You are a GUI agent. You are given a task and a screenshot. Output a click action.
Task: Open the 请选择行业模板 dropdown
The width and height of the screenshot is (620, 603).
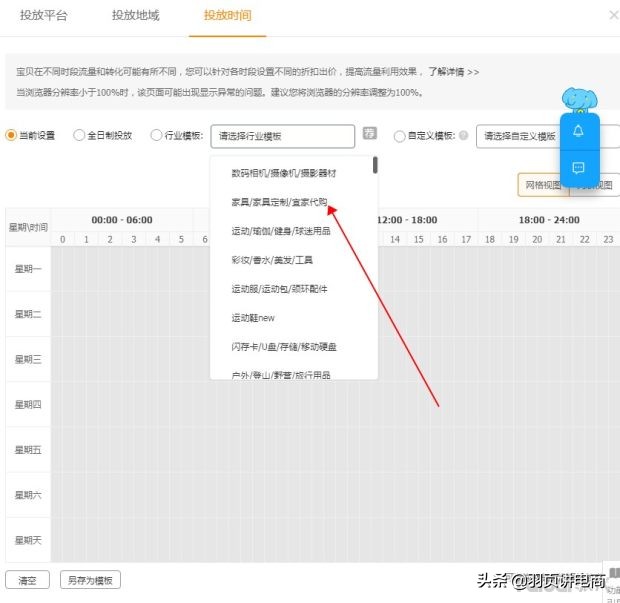(283, 136)
